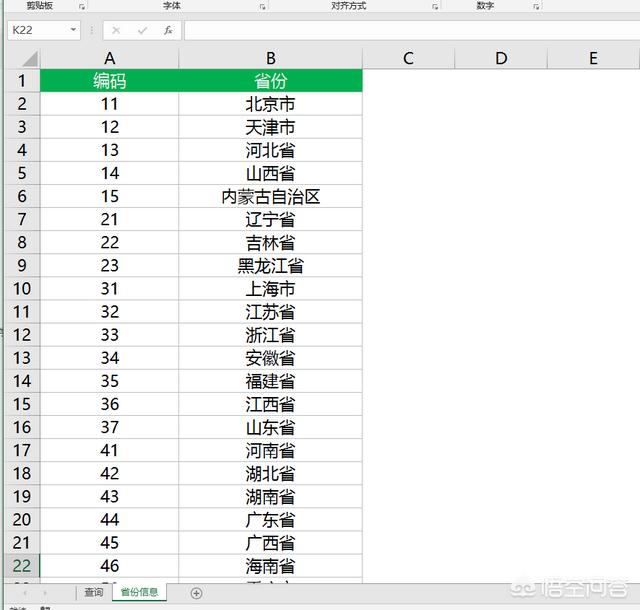Open alignment (对齐方式) group dialog launcher
This screenshot has height=610, width=640.
[x=435, y=6]
